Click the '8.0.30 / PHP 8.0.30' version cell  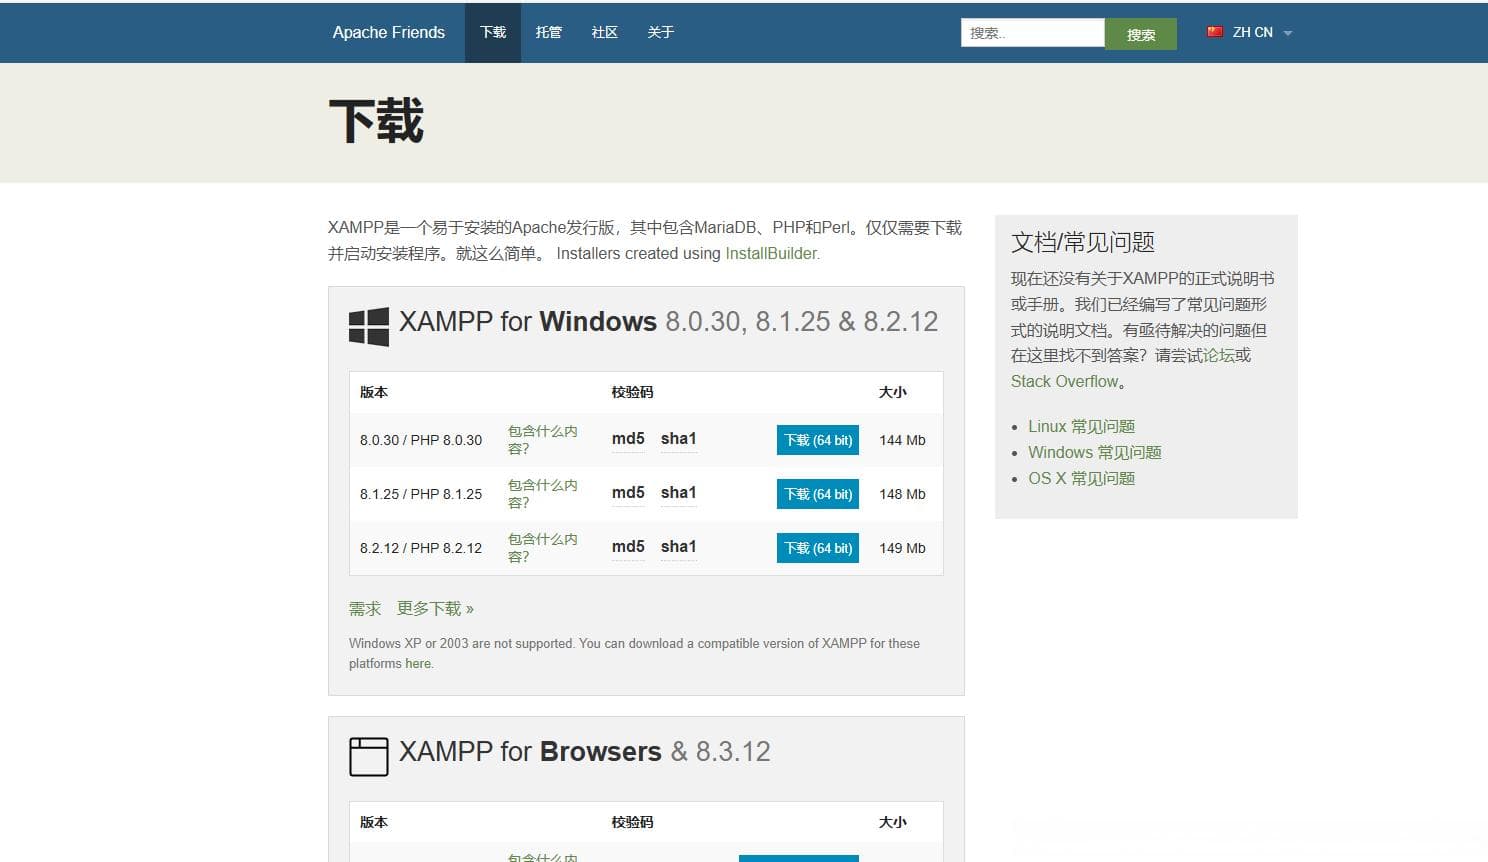pos(421,440)
